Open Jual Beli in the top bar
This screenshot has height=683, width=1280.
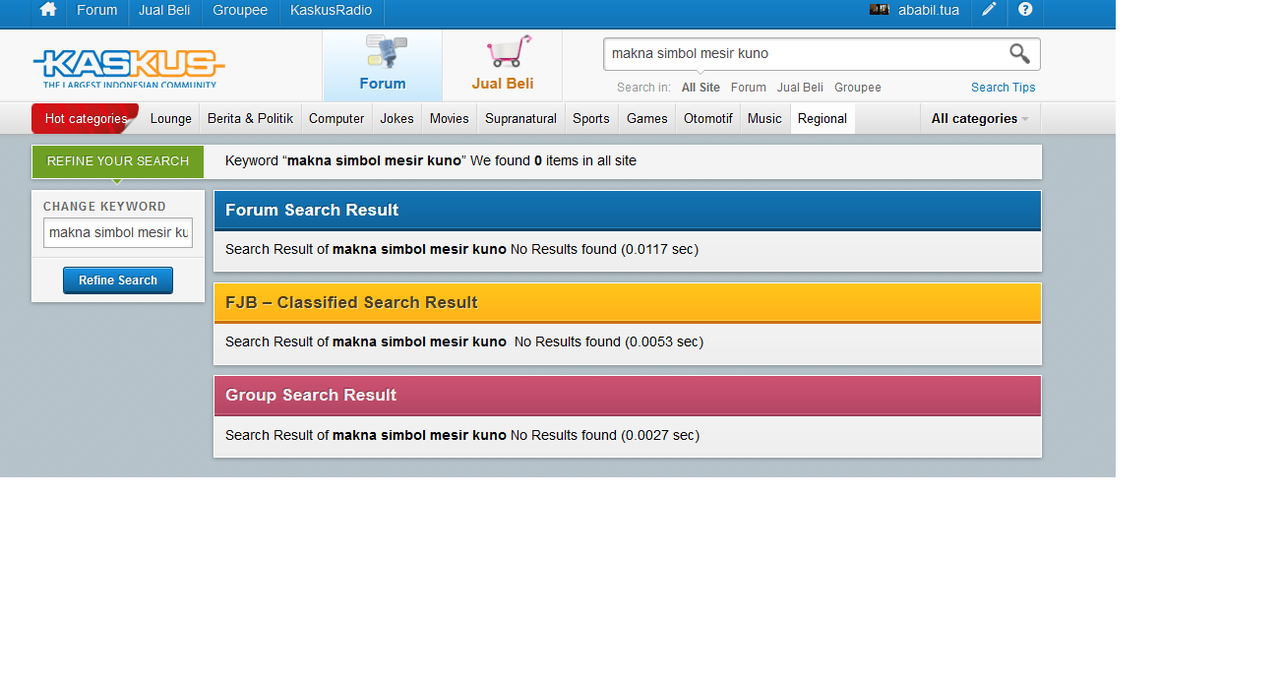point(164,10)
